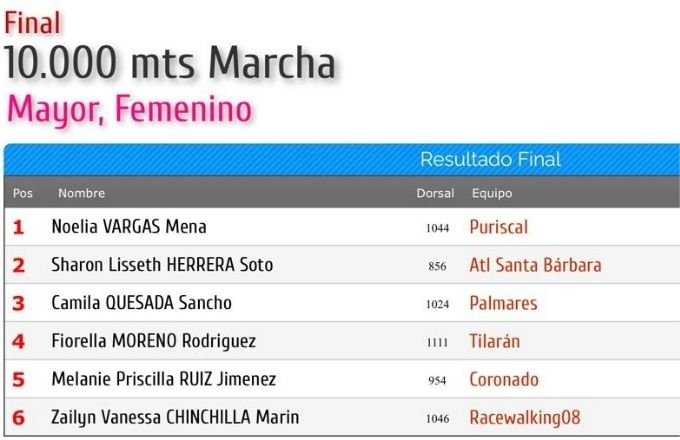Click the Coronado team link
680x440 pixels.
coord(504,379)
